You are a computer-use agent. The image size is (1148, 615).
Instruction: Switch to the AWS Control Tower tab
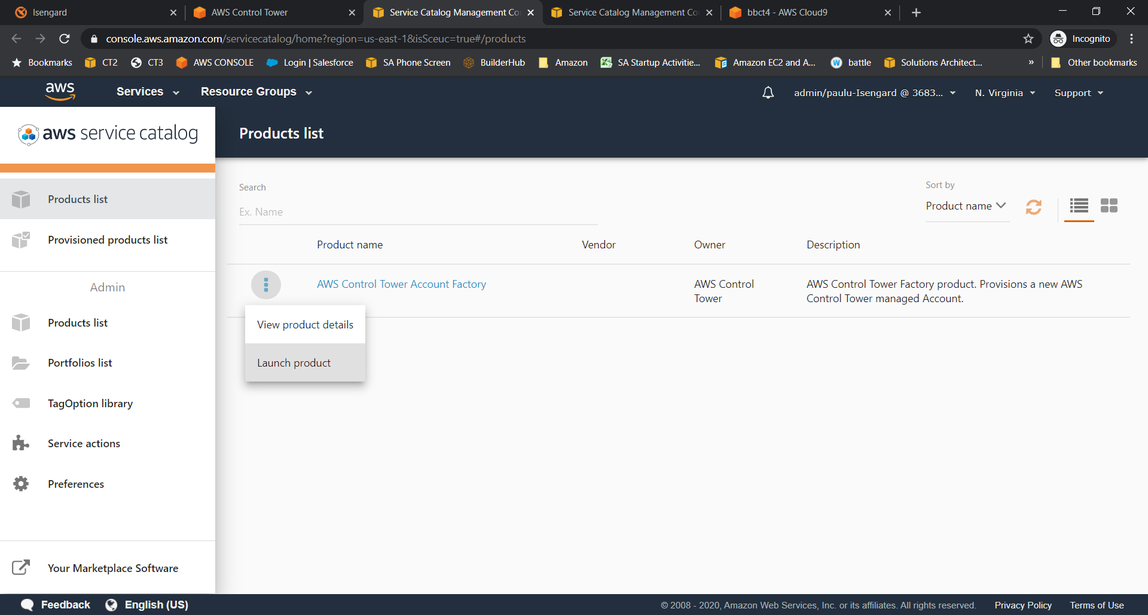click(x=273, y=12)
